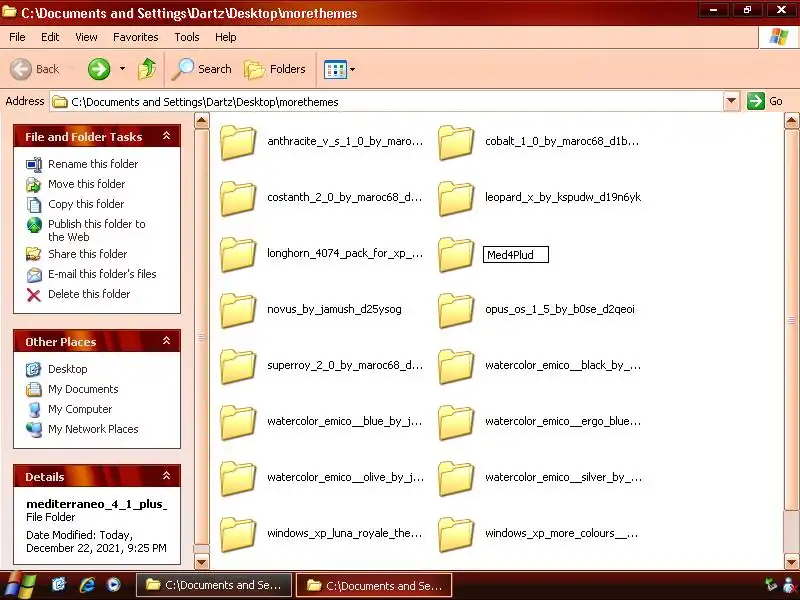Select watercolor_emico__ergo_blue... folder name
The height and width of the screenshot is (600, 800).
pyautogui.click(x=563, y=421)
